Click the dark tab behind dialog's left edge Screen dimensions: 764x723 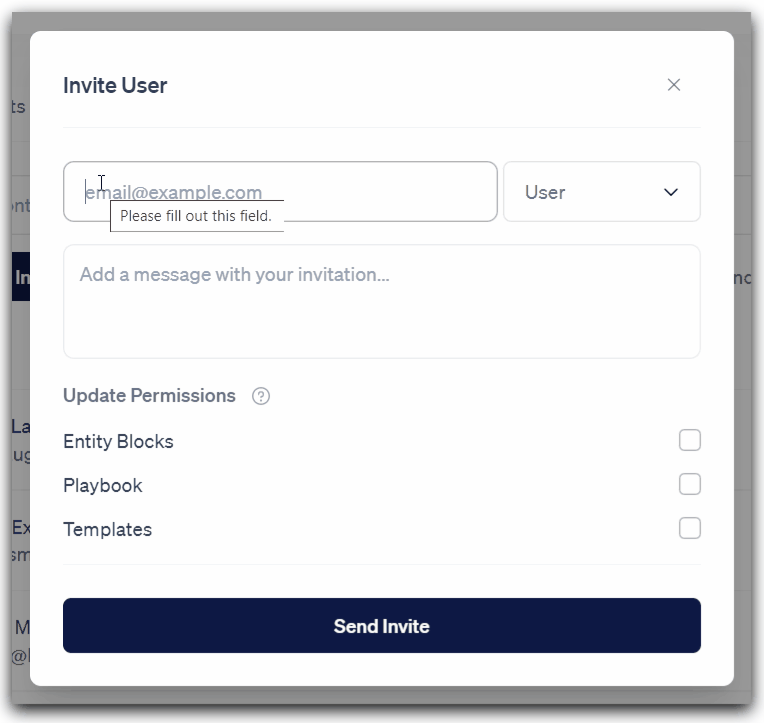pyautogui.click(x=21, y=277)
